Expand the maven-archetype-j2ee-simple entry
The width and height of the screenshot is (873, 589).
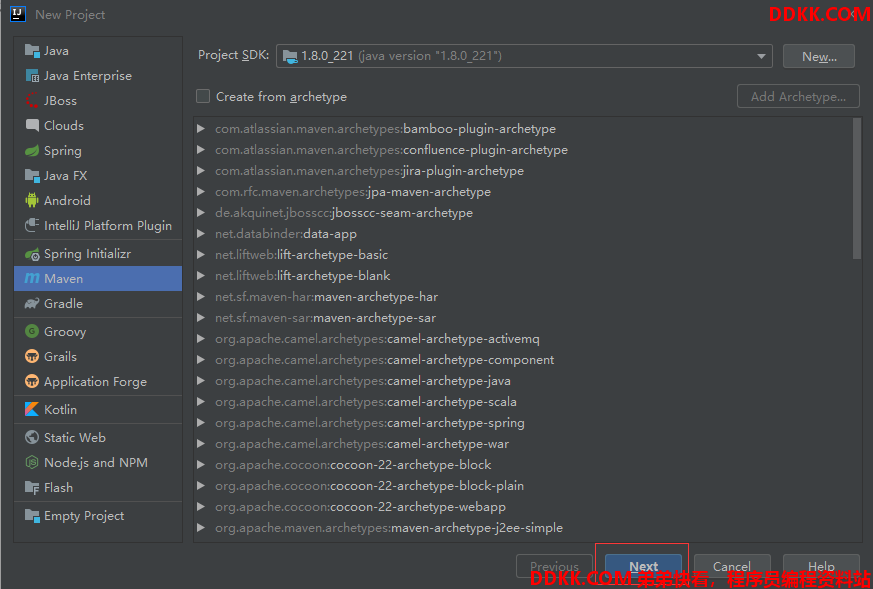[x=201, y=528]
